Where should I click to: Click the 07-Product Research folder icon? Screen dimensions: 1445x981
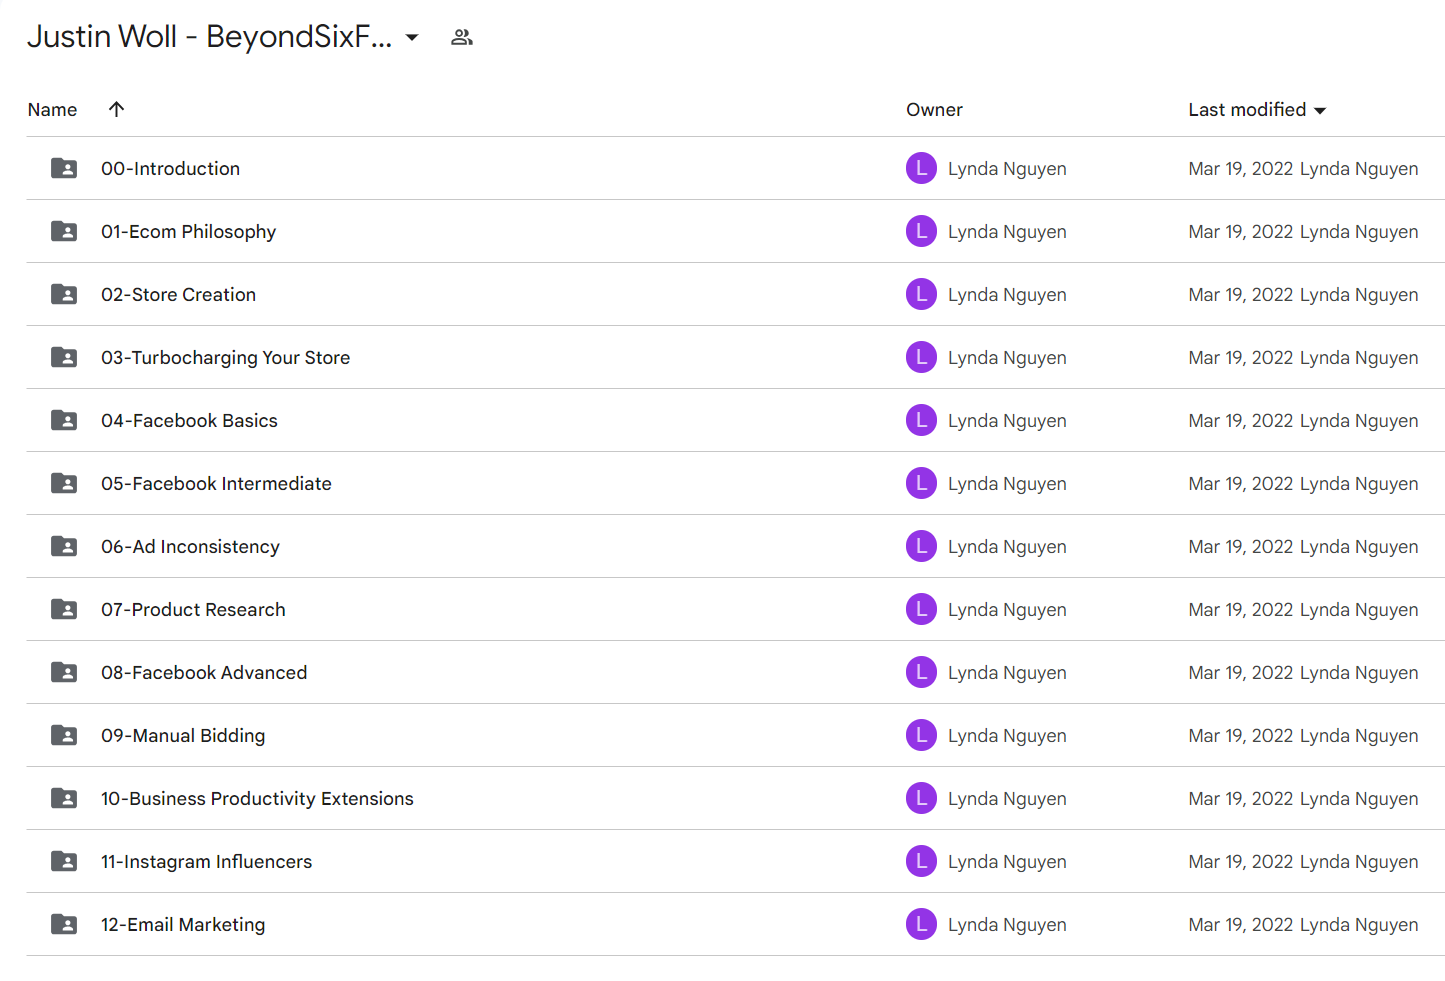coord(64,609)
